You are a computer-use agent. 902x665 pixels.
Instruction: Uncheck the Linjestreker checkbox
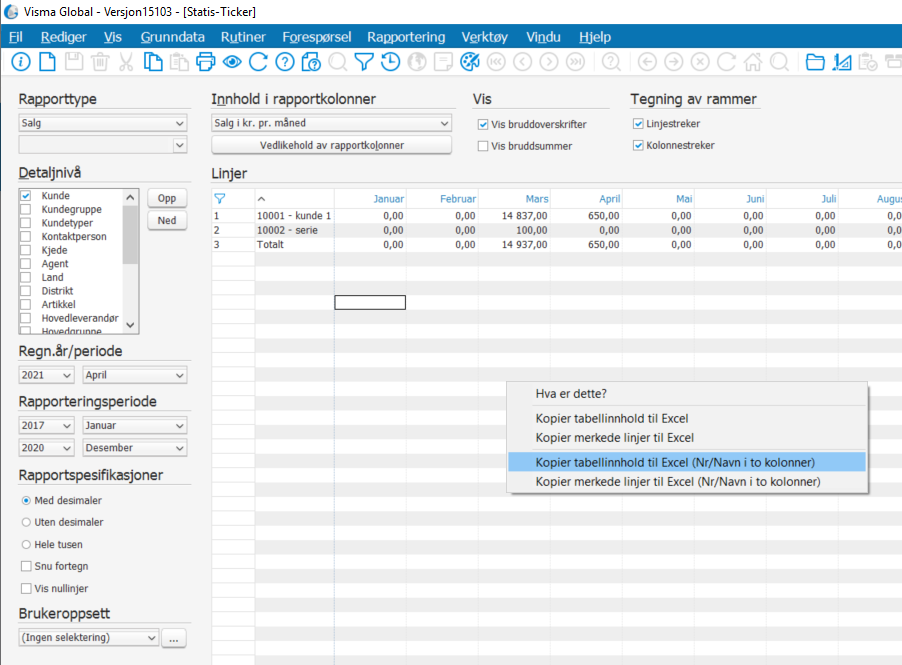pos(639,124)
